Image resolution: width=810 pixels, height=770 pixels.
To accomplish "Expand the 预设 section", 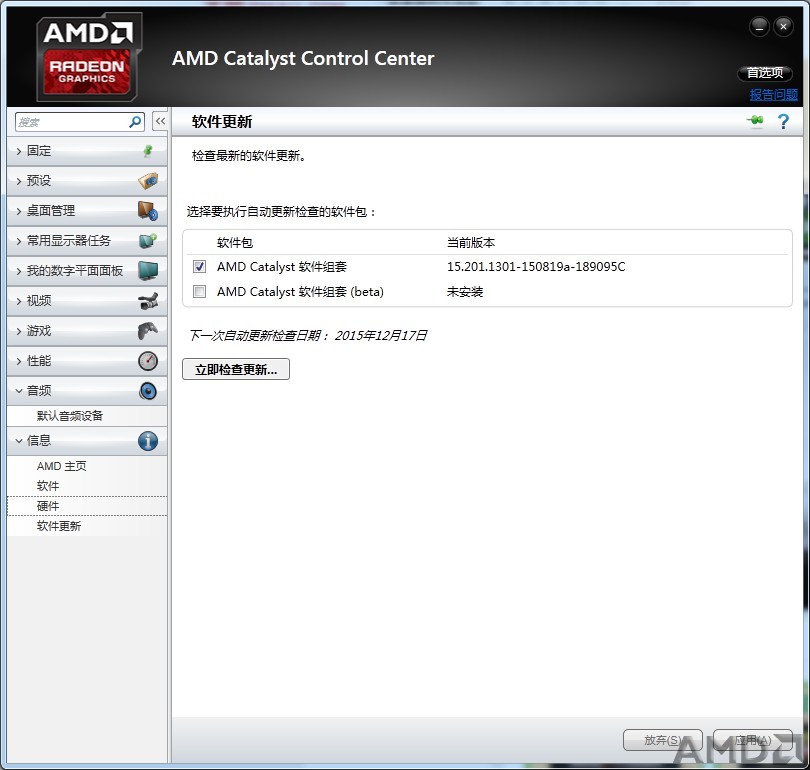I will point(87,181).
